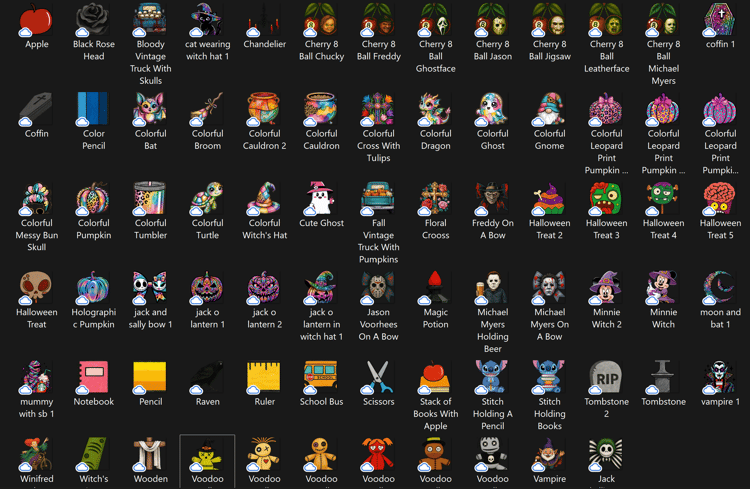The width and height of the screenshot is (750, 489).
Task: Select Michael Myers Holding Beer
Action: click(492, 288)
